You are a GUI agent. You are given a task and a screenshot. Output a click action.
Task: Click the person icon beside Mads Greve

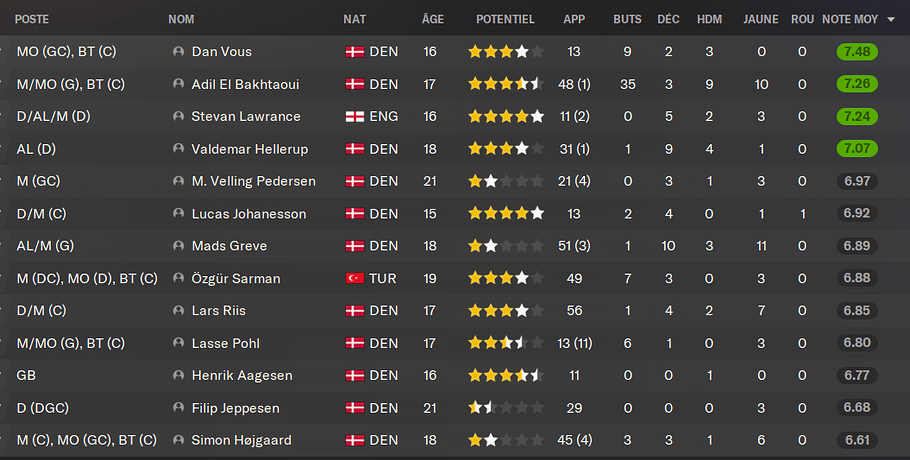tap(179, 246)
